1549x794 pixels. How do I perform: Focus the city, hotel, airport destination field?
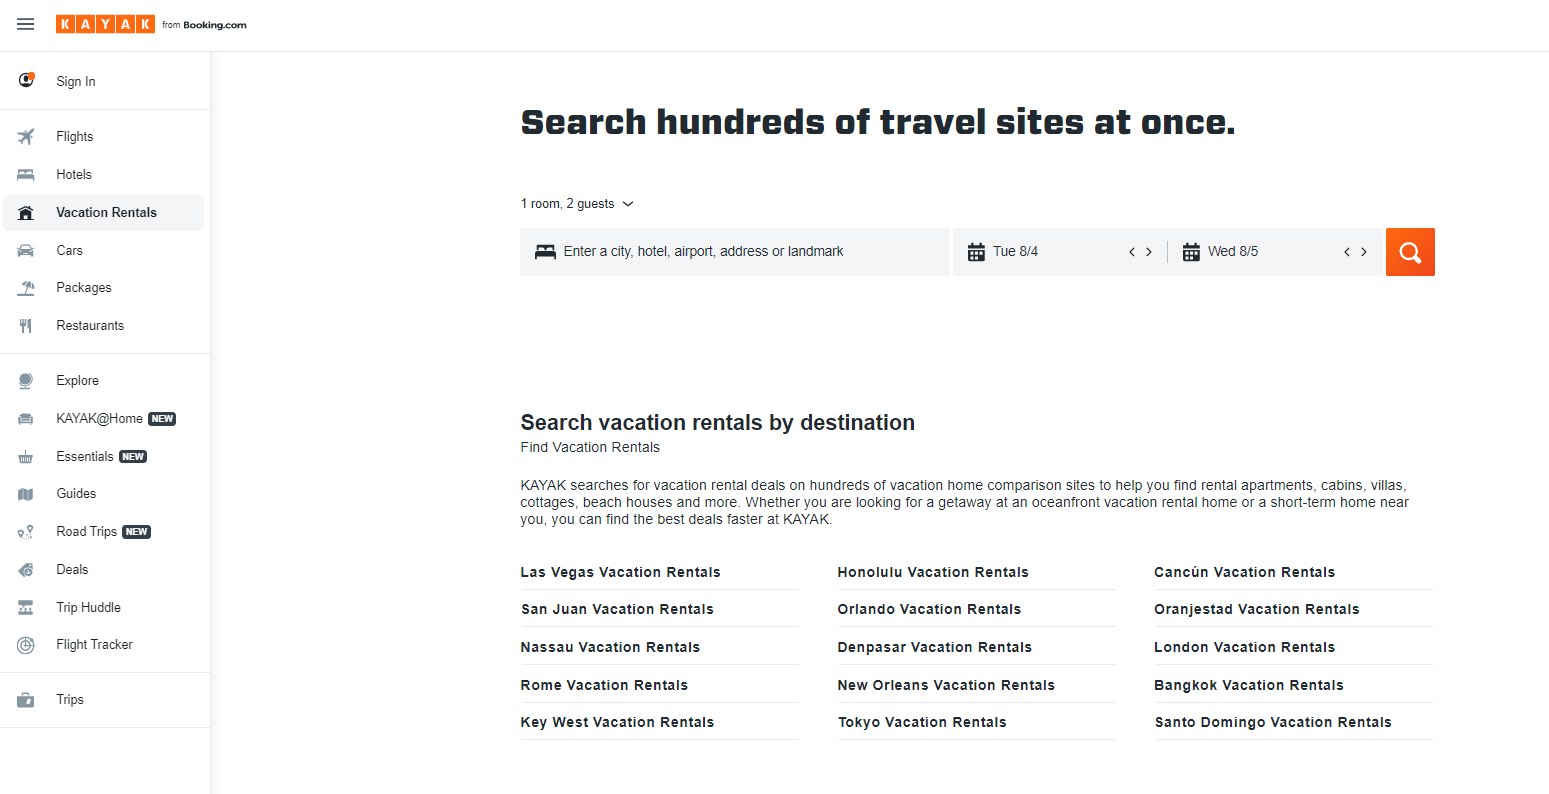735,252
